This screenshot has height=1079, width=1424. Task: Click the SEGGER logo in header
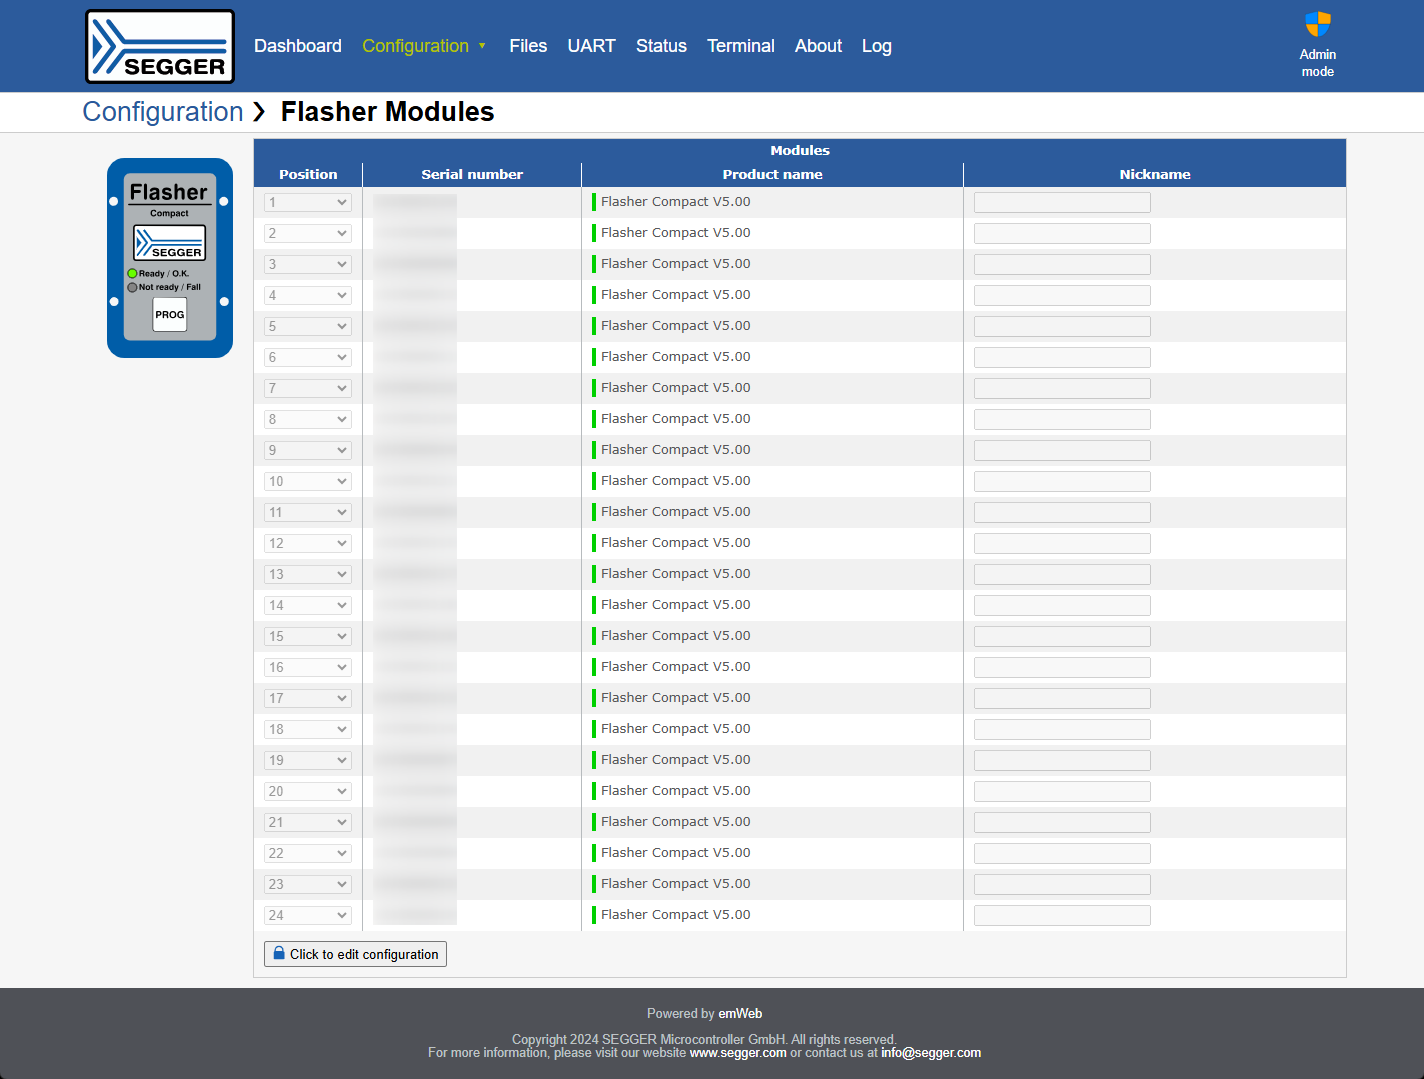pos(160,46)
